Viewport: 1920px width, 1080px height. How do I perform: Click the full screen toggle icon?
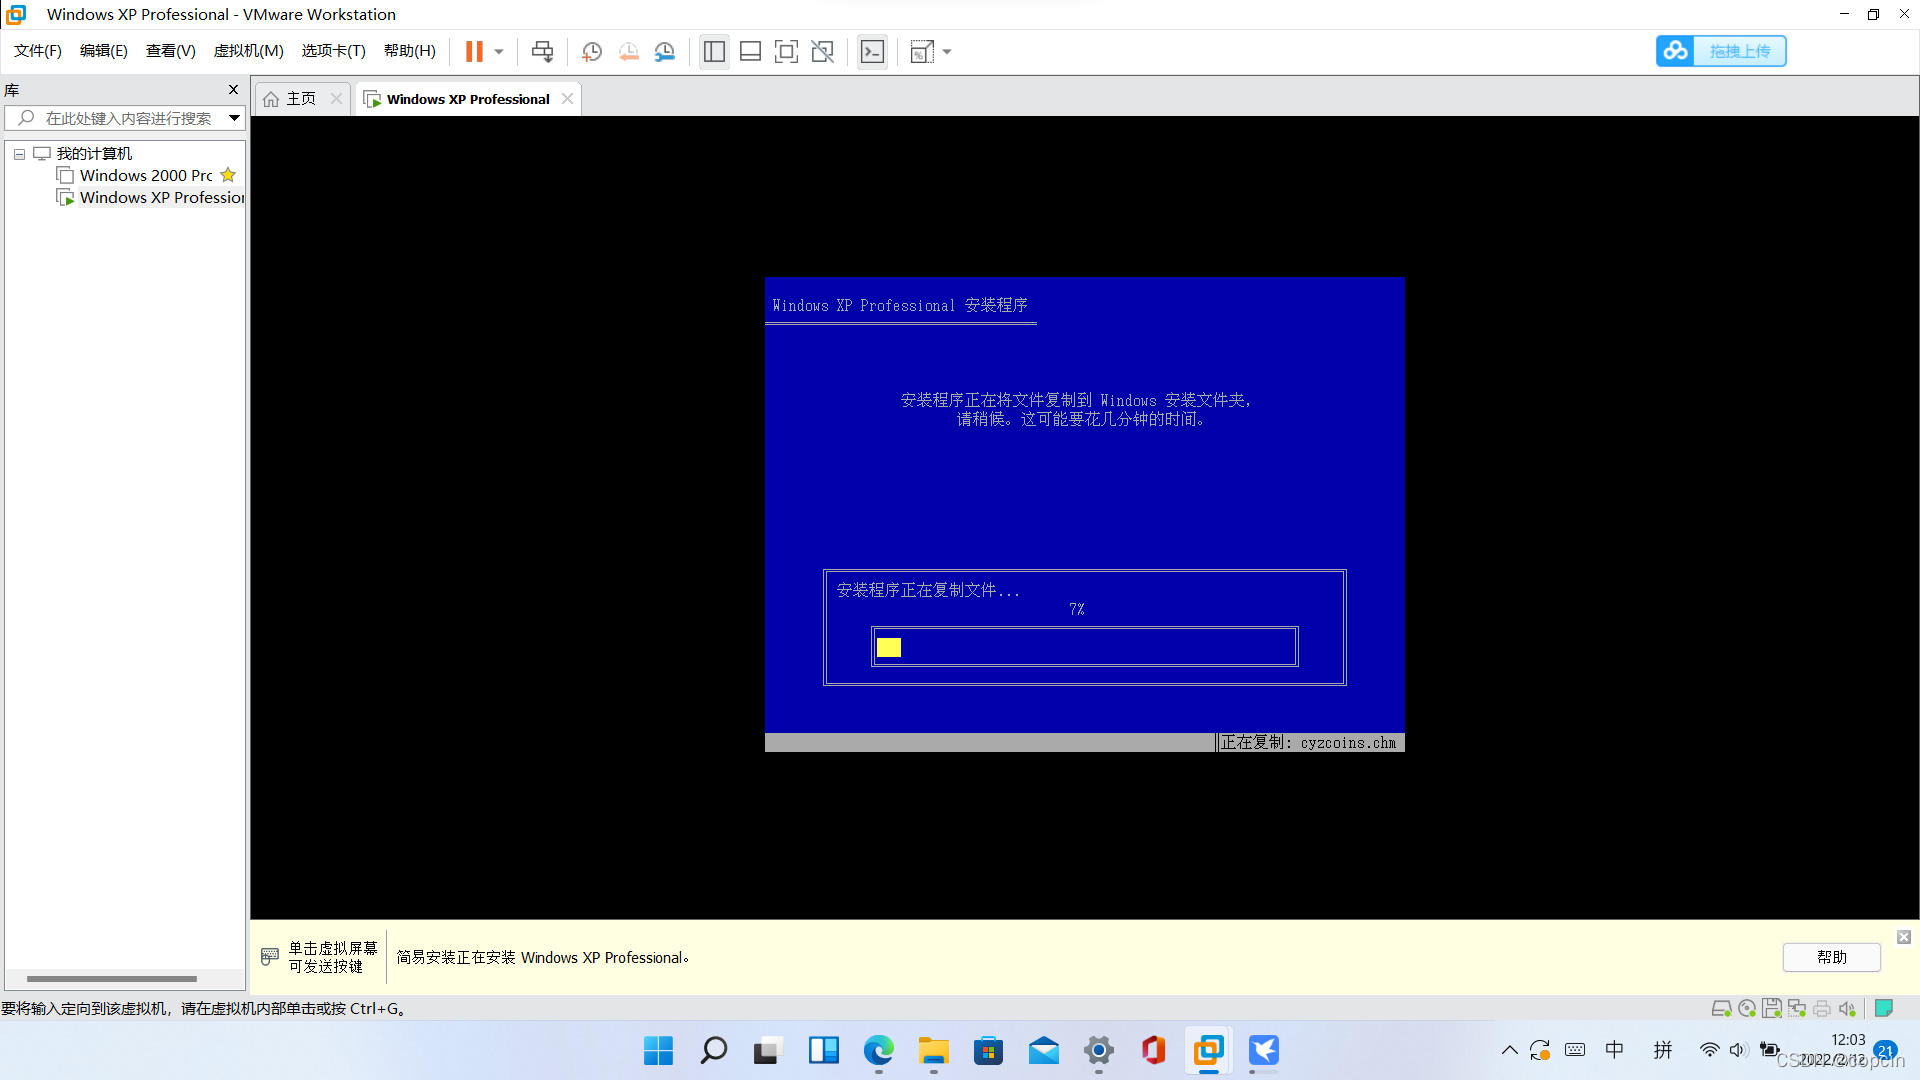(786, 51)
